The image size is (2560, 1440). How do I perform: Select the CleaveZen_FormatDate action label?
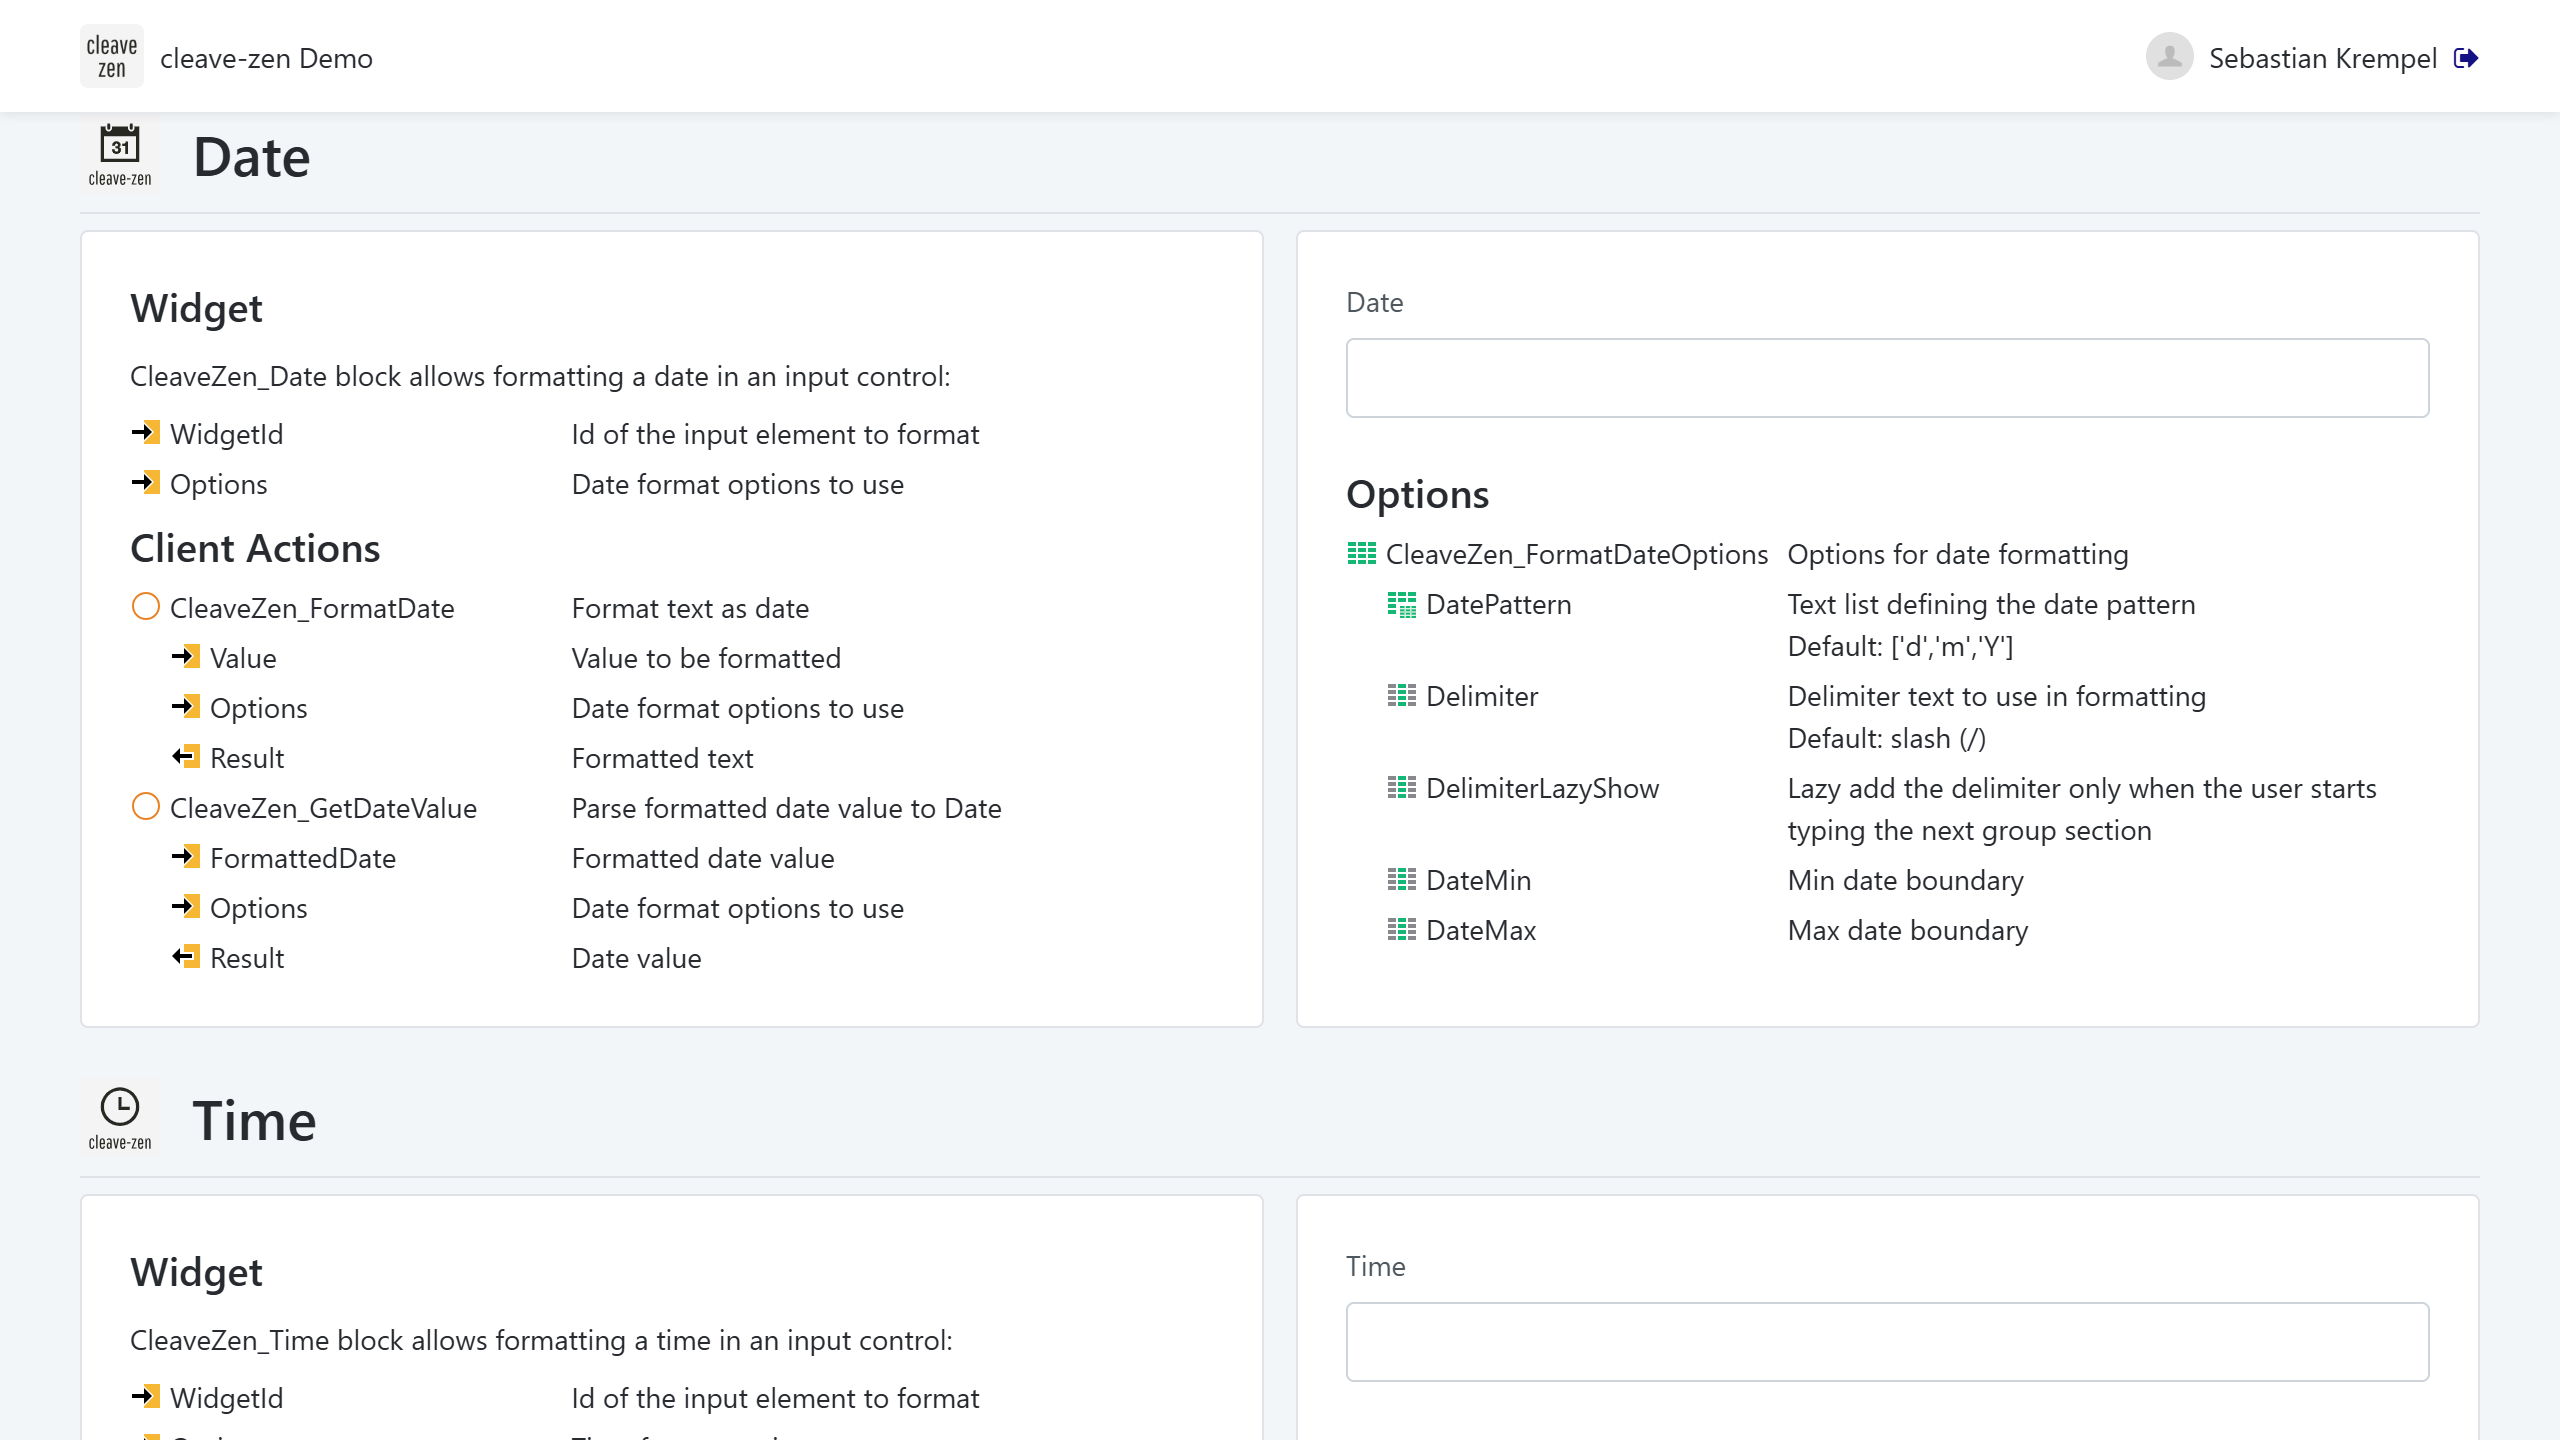click(x=312, y=608)
